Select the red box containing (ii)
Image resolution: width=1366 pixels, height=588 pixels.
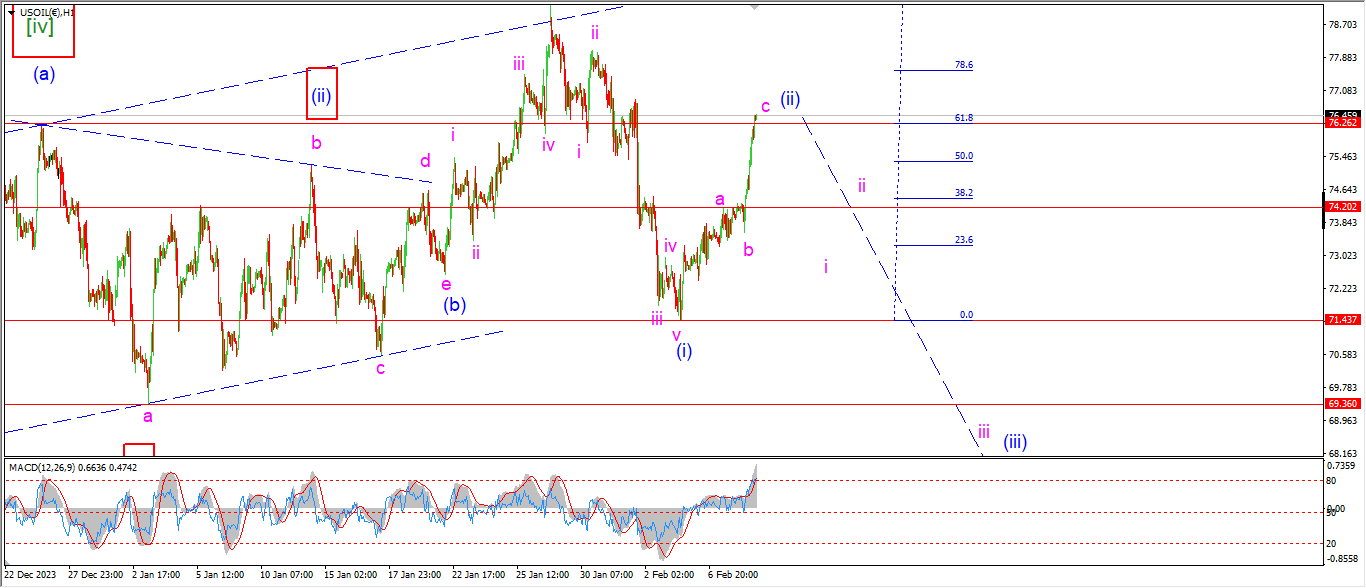point(322,93)
